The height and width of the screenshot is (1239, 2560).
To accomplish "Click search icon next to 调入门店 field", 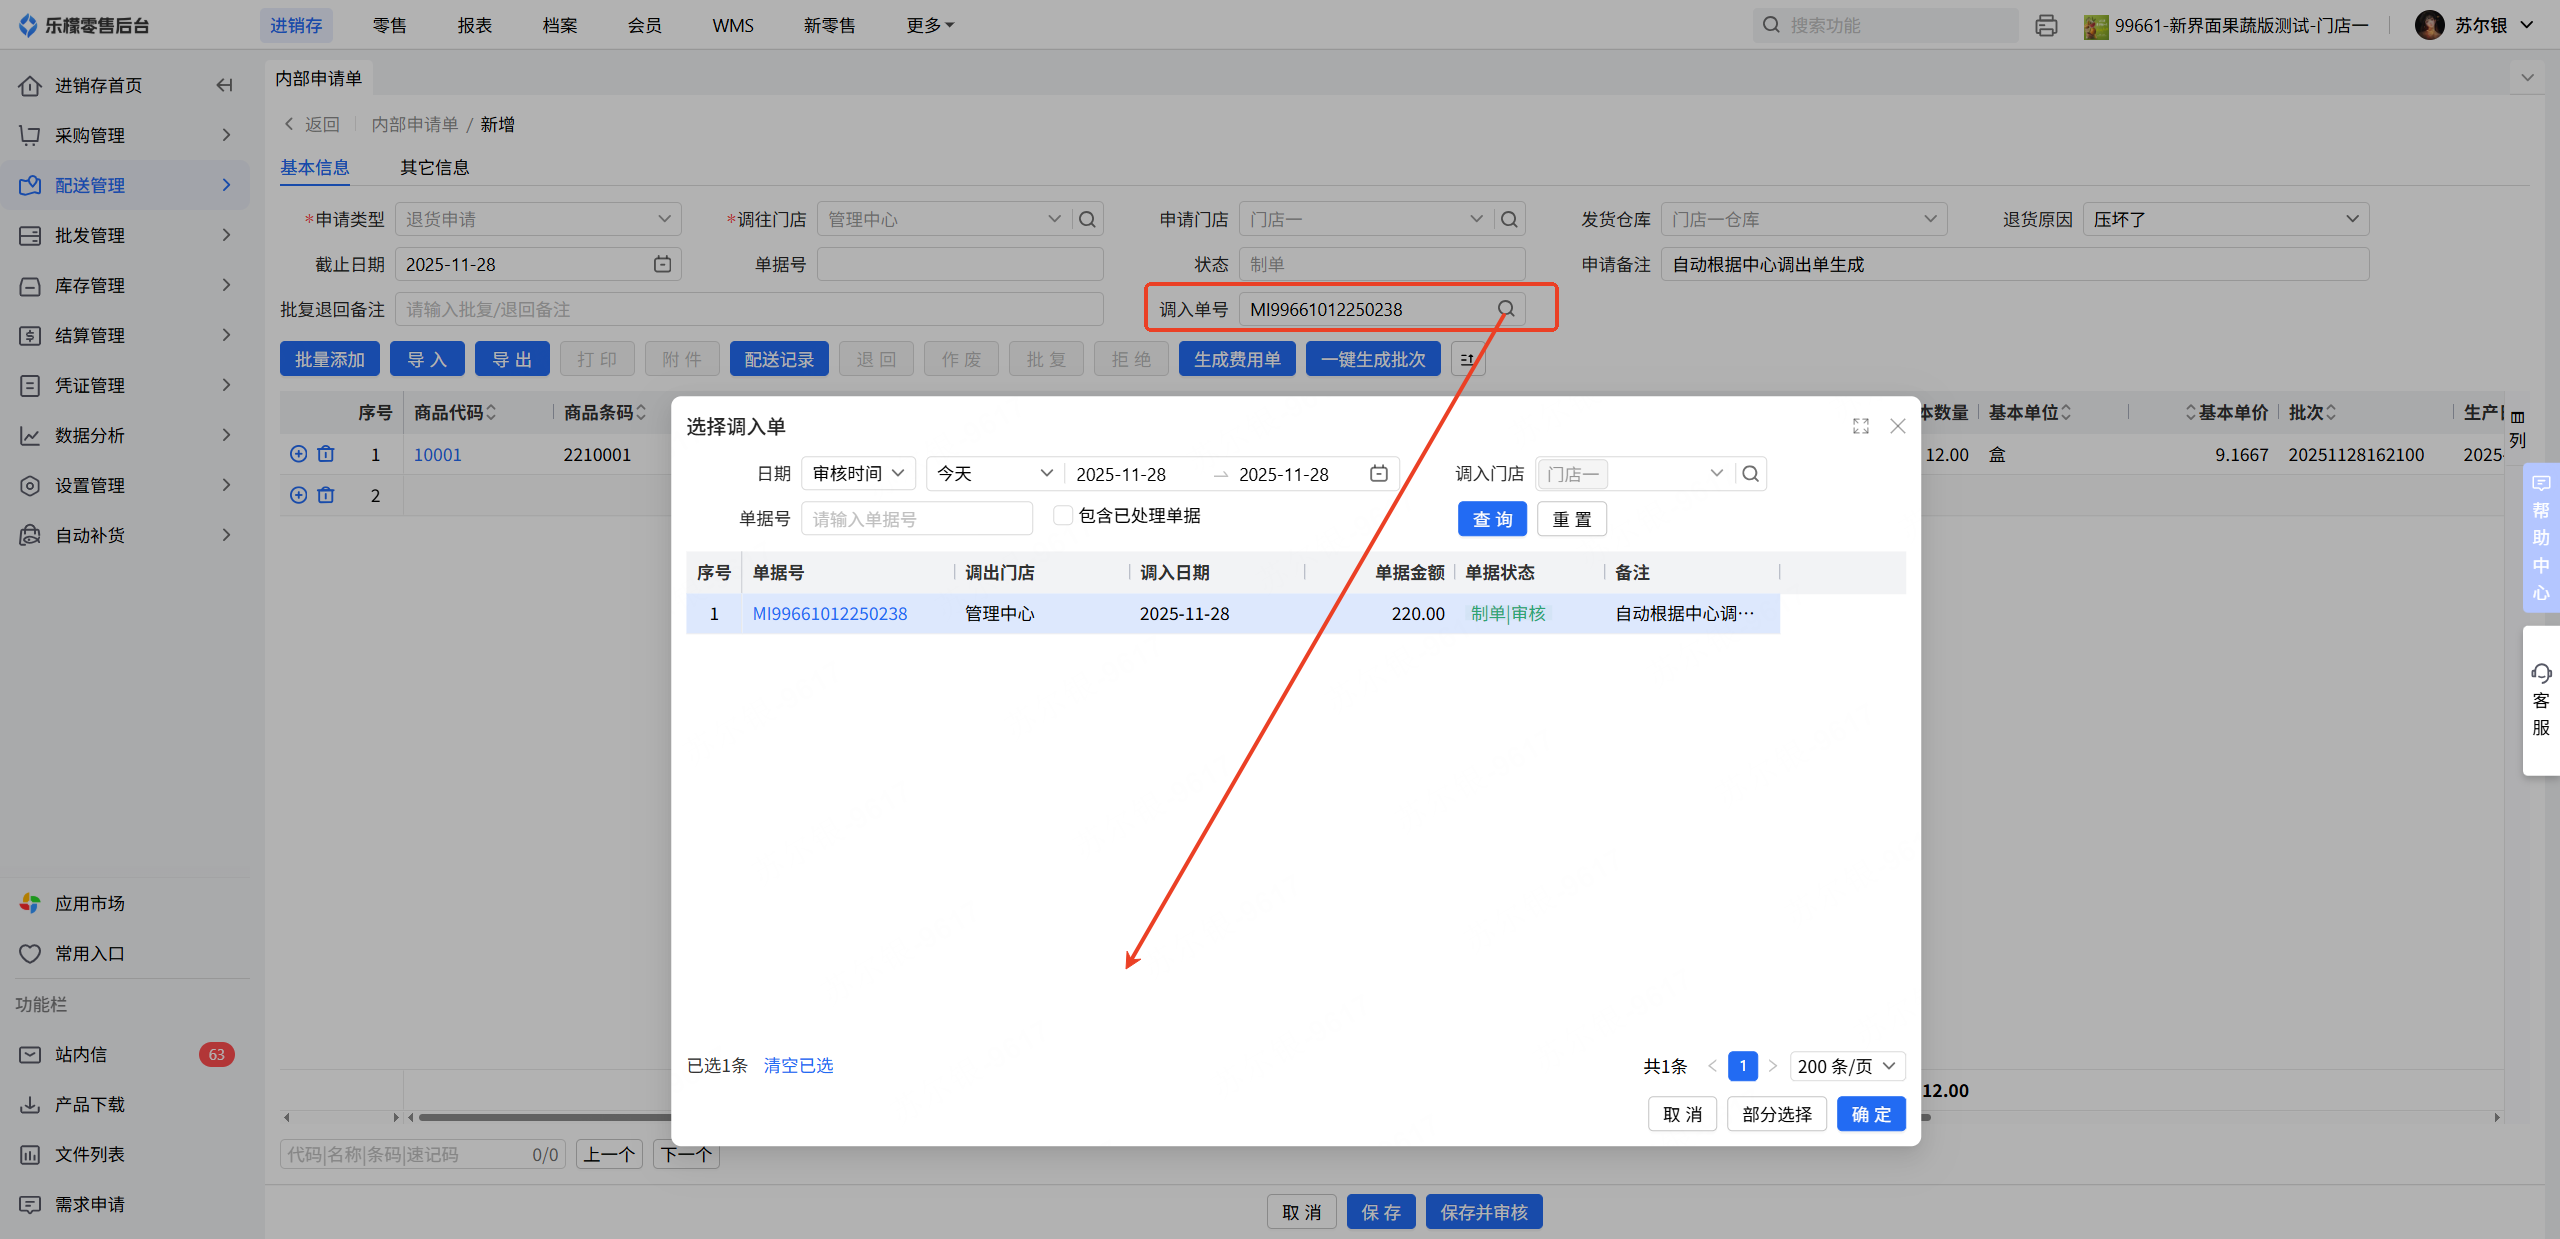I will pos(1750,474).
